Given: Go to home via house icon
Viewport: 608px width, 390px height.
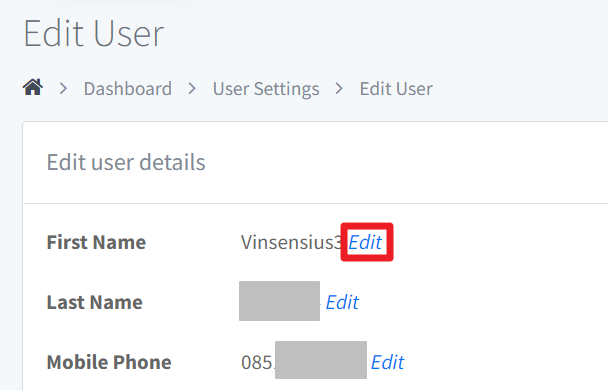Looking at the screenshot, I should (33, 87).
